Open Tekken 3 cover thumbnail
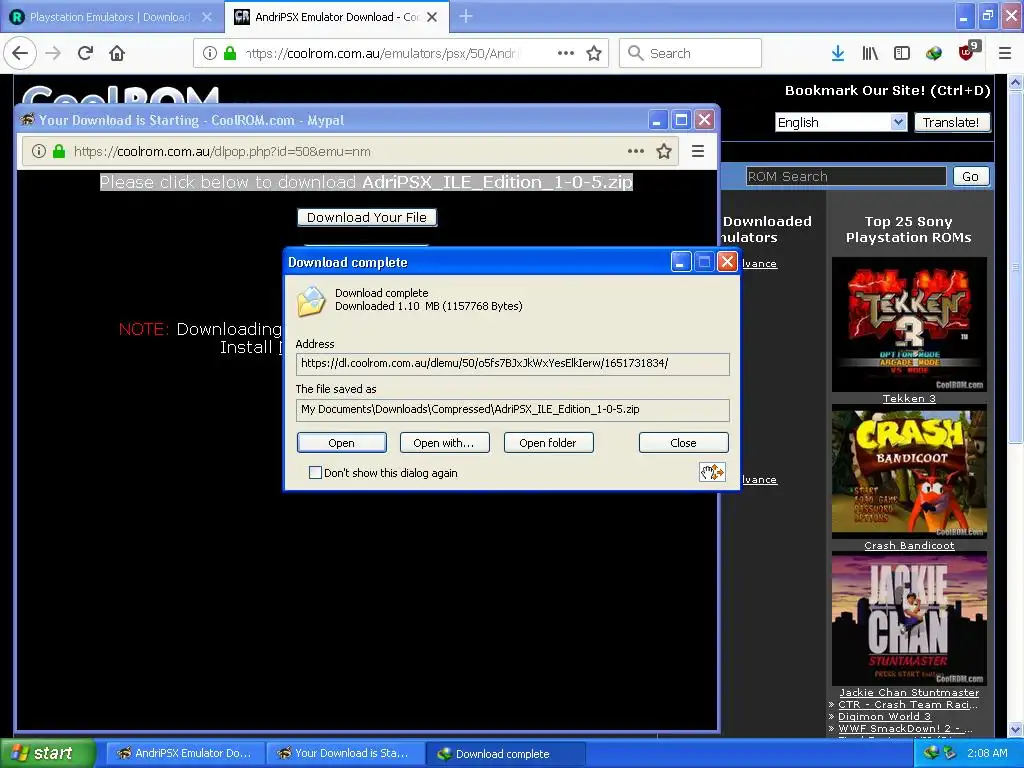 pyautogui.click(x=909, y=324)
